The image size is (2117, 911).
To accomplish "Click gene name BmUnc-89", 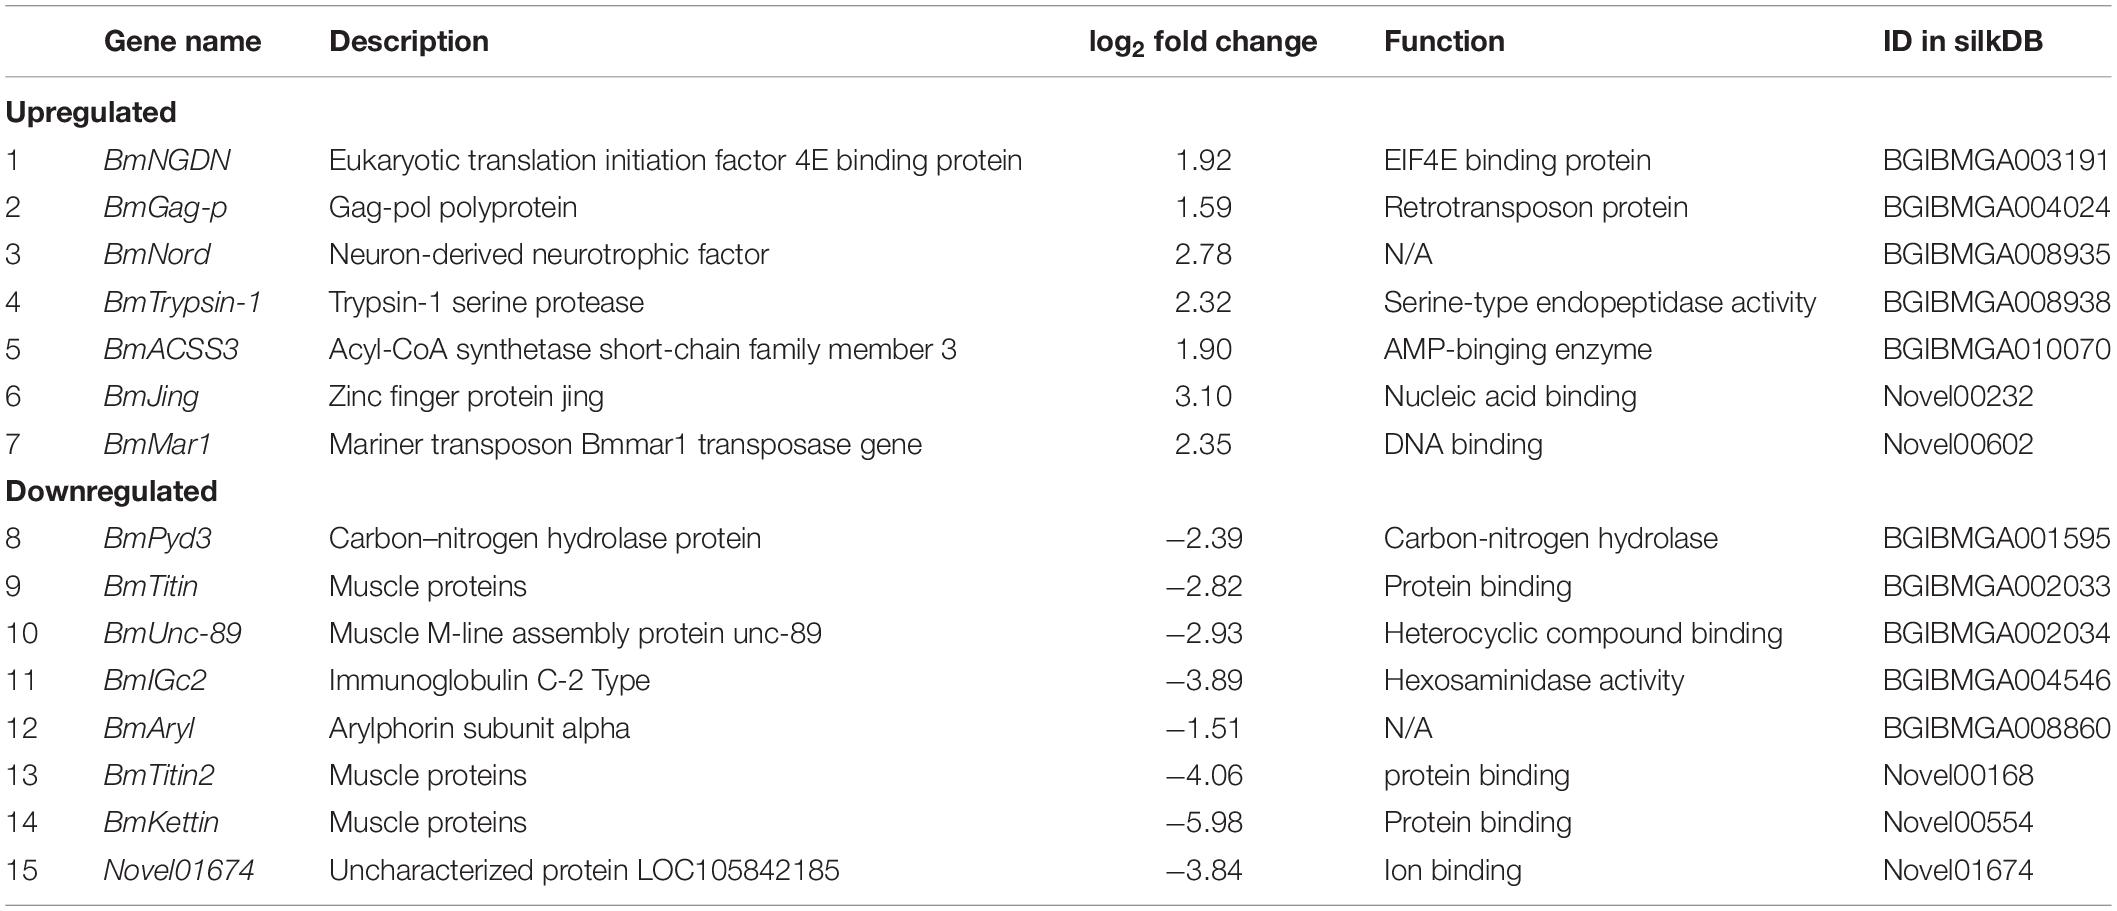I will (x=172, y=633).
